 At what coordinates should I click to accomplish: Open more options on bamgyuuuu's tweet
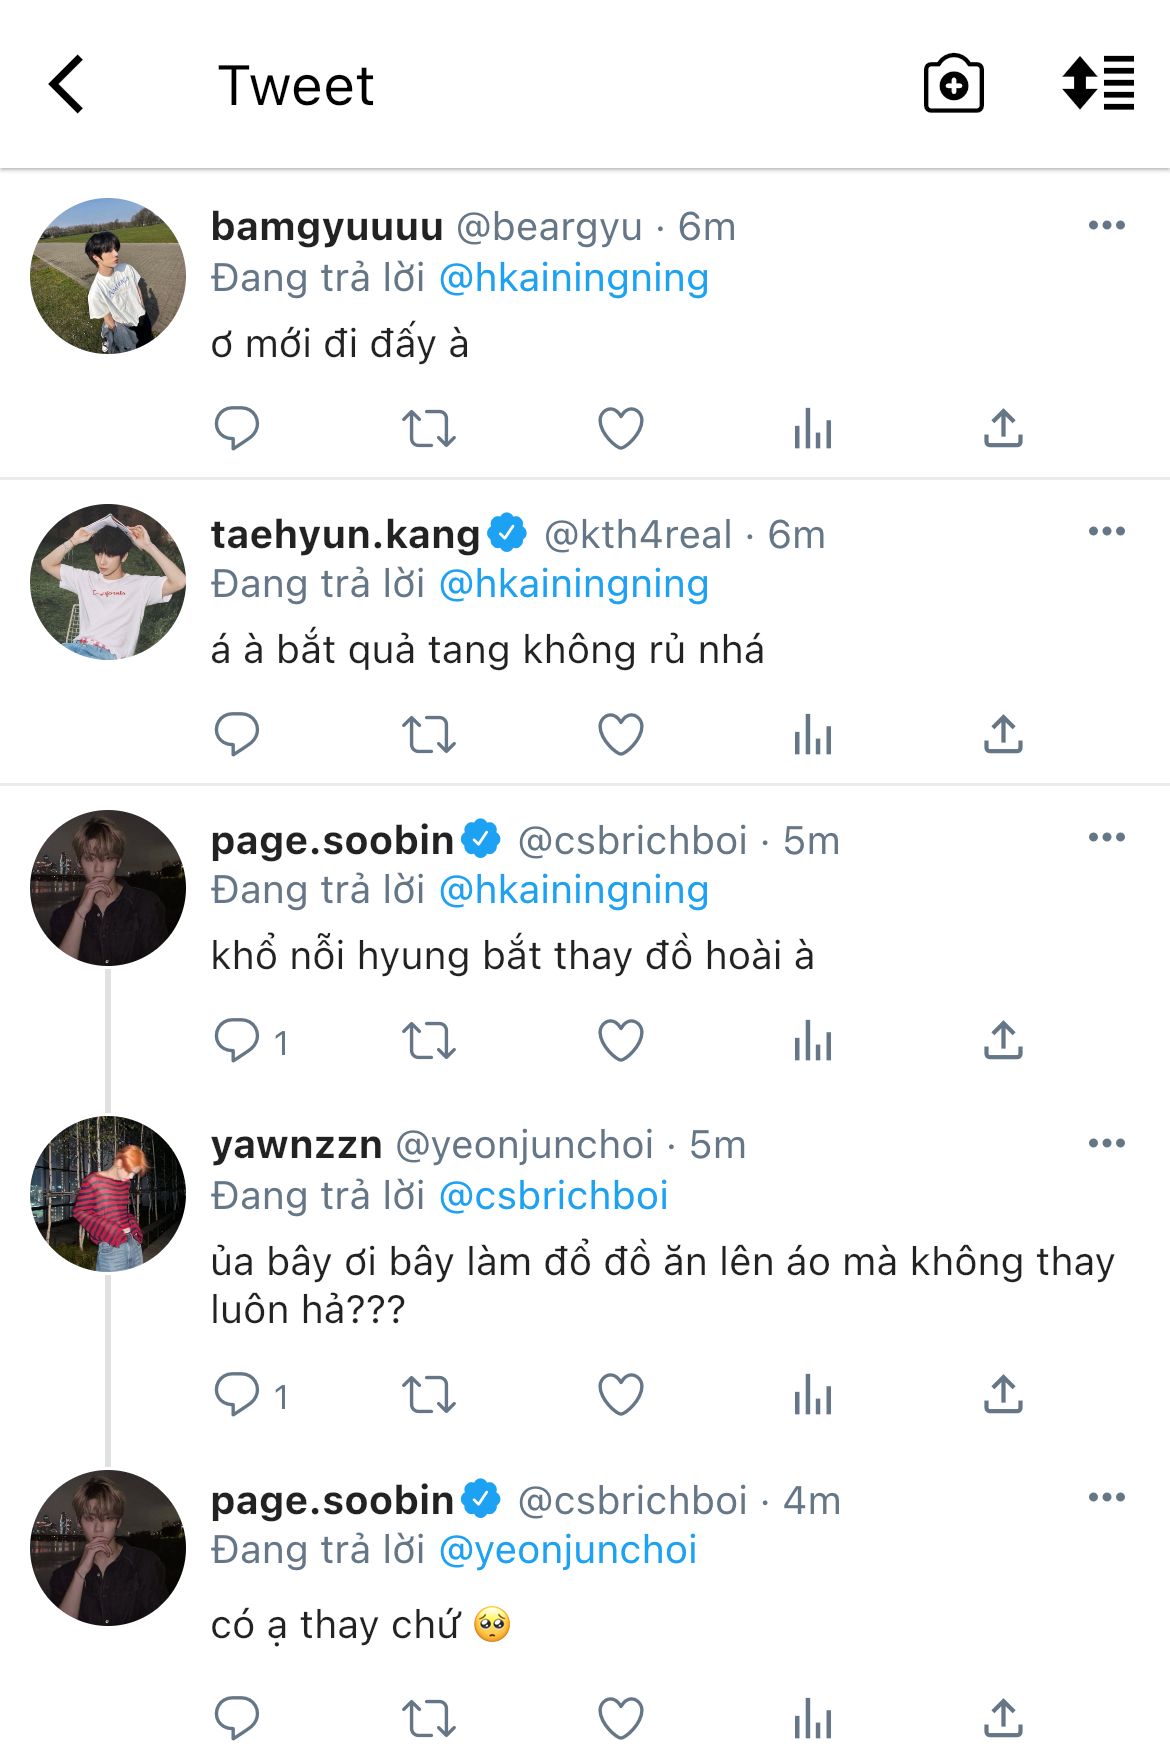pos(1106,226)
